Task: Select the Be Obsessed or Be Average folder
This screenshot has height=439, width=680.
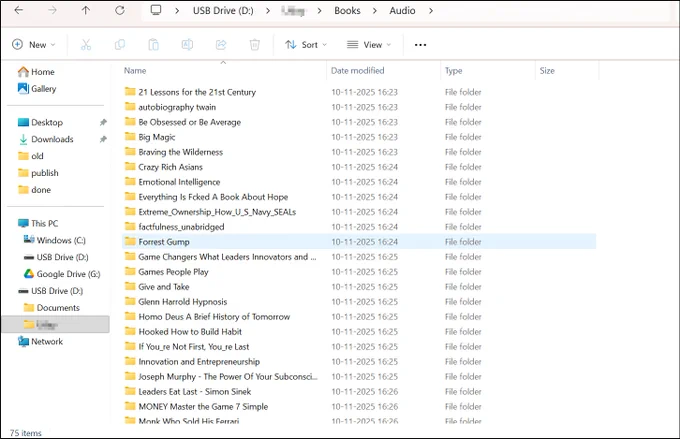Action: (x=190, y=122)
